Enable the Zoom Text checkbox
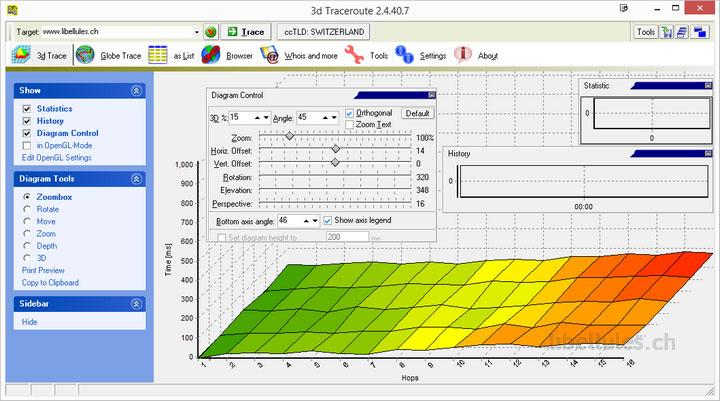This screenshot has width=720, height=401. pos(349,124)
